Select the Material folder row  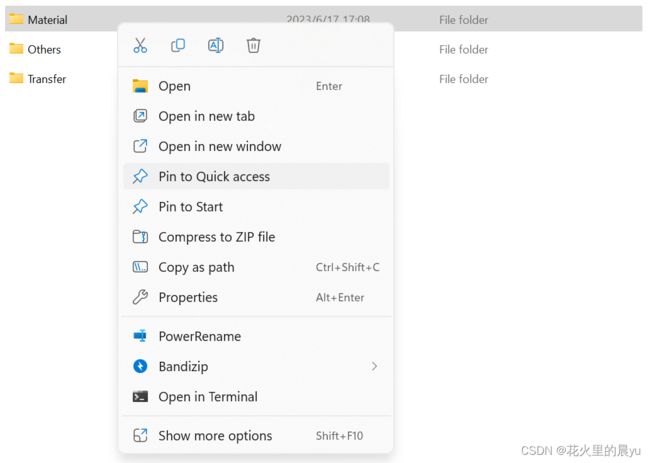point(324,19)
